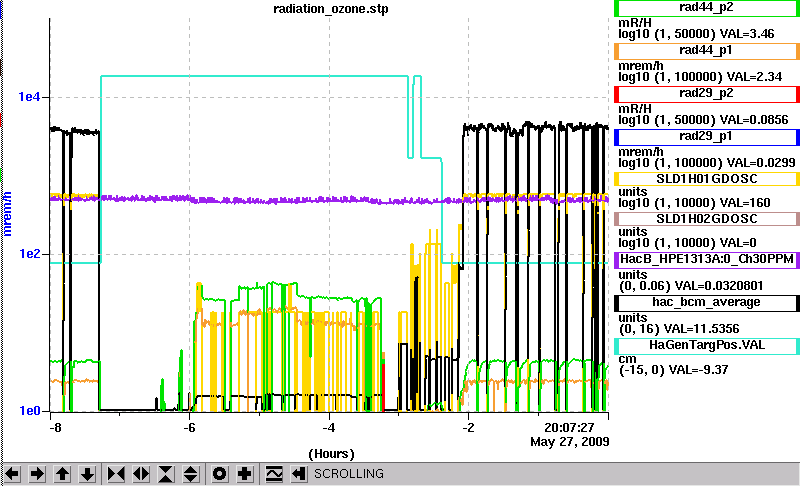Click the -2 x-axis tick label
The height and width of the screenshot is (486, 800).
point(468,427)
